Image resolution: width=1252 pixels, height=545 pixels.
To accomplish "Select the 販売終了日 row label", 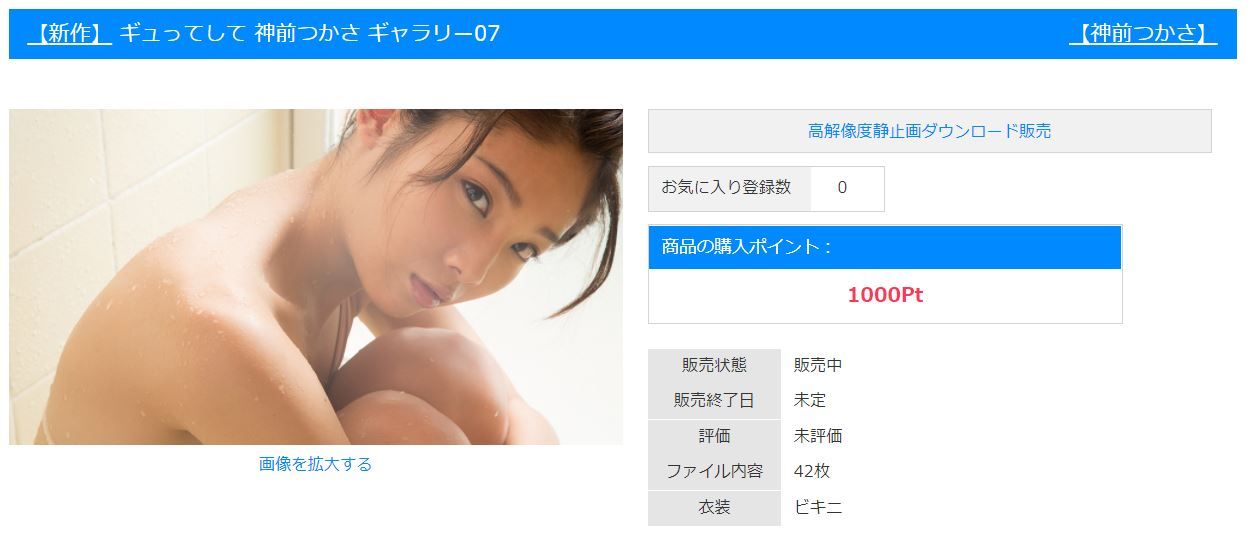I will point(714,401).
